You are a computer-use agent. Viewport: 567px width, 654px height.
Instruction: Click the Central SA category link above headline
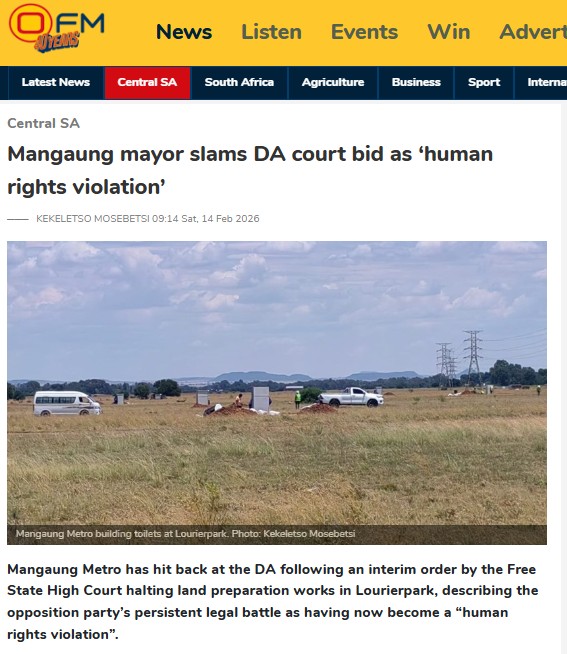[43, 123]
